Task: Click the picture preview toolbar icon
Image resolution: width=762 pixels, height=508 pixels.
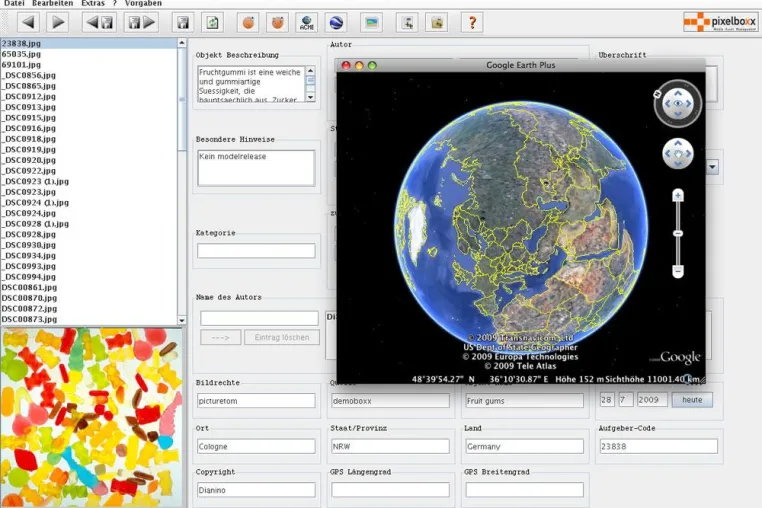Action: (372, 23)
